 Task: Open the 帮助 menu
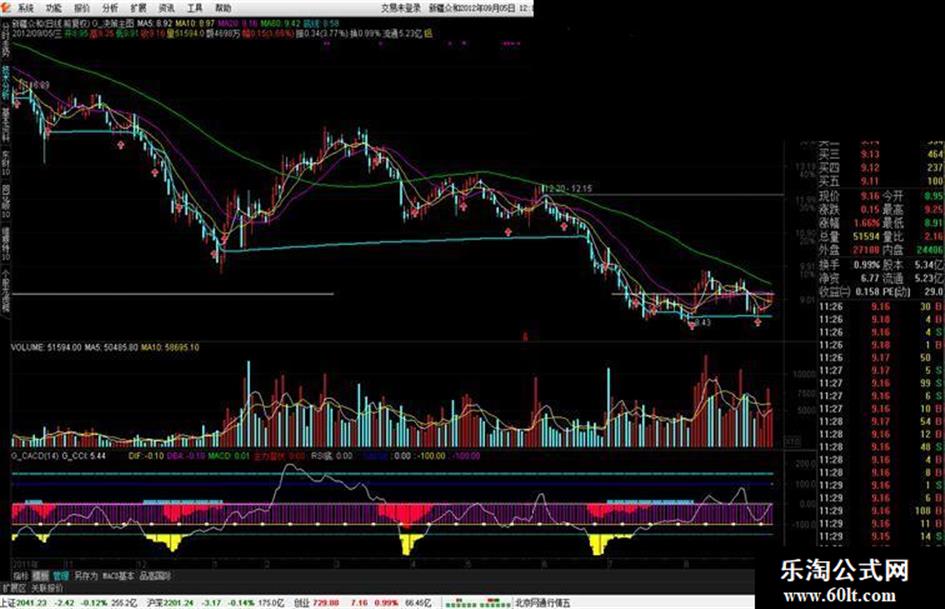pos(224,8)
